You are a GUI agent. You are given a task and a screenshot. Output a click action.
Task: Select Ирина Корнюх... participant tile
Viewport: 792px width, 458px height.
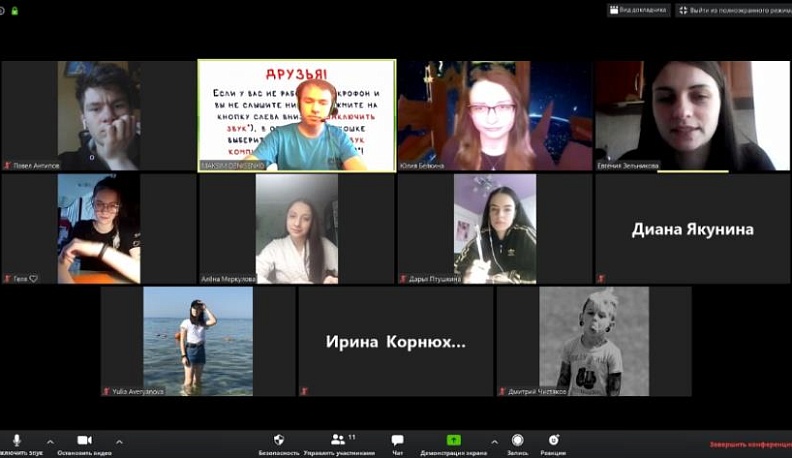point(395,341)
